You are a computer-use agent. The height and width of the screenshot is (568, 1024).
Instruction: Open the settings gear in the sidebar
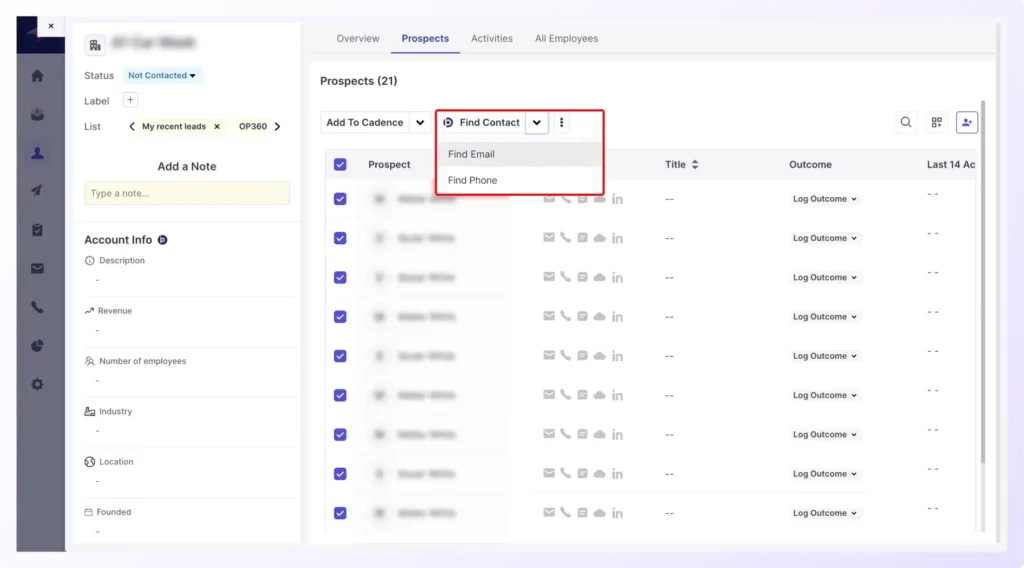click(x=37, y=385)
